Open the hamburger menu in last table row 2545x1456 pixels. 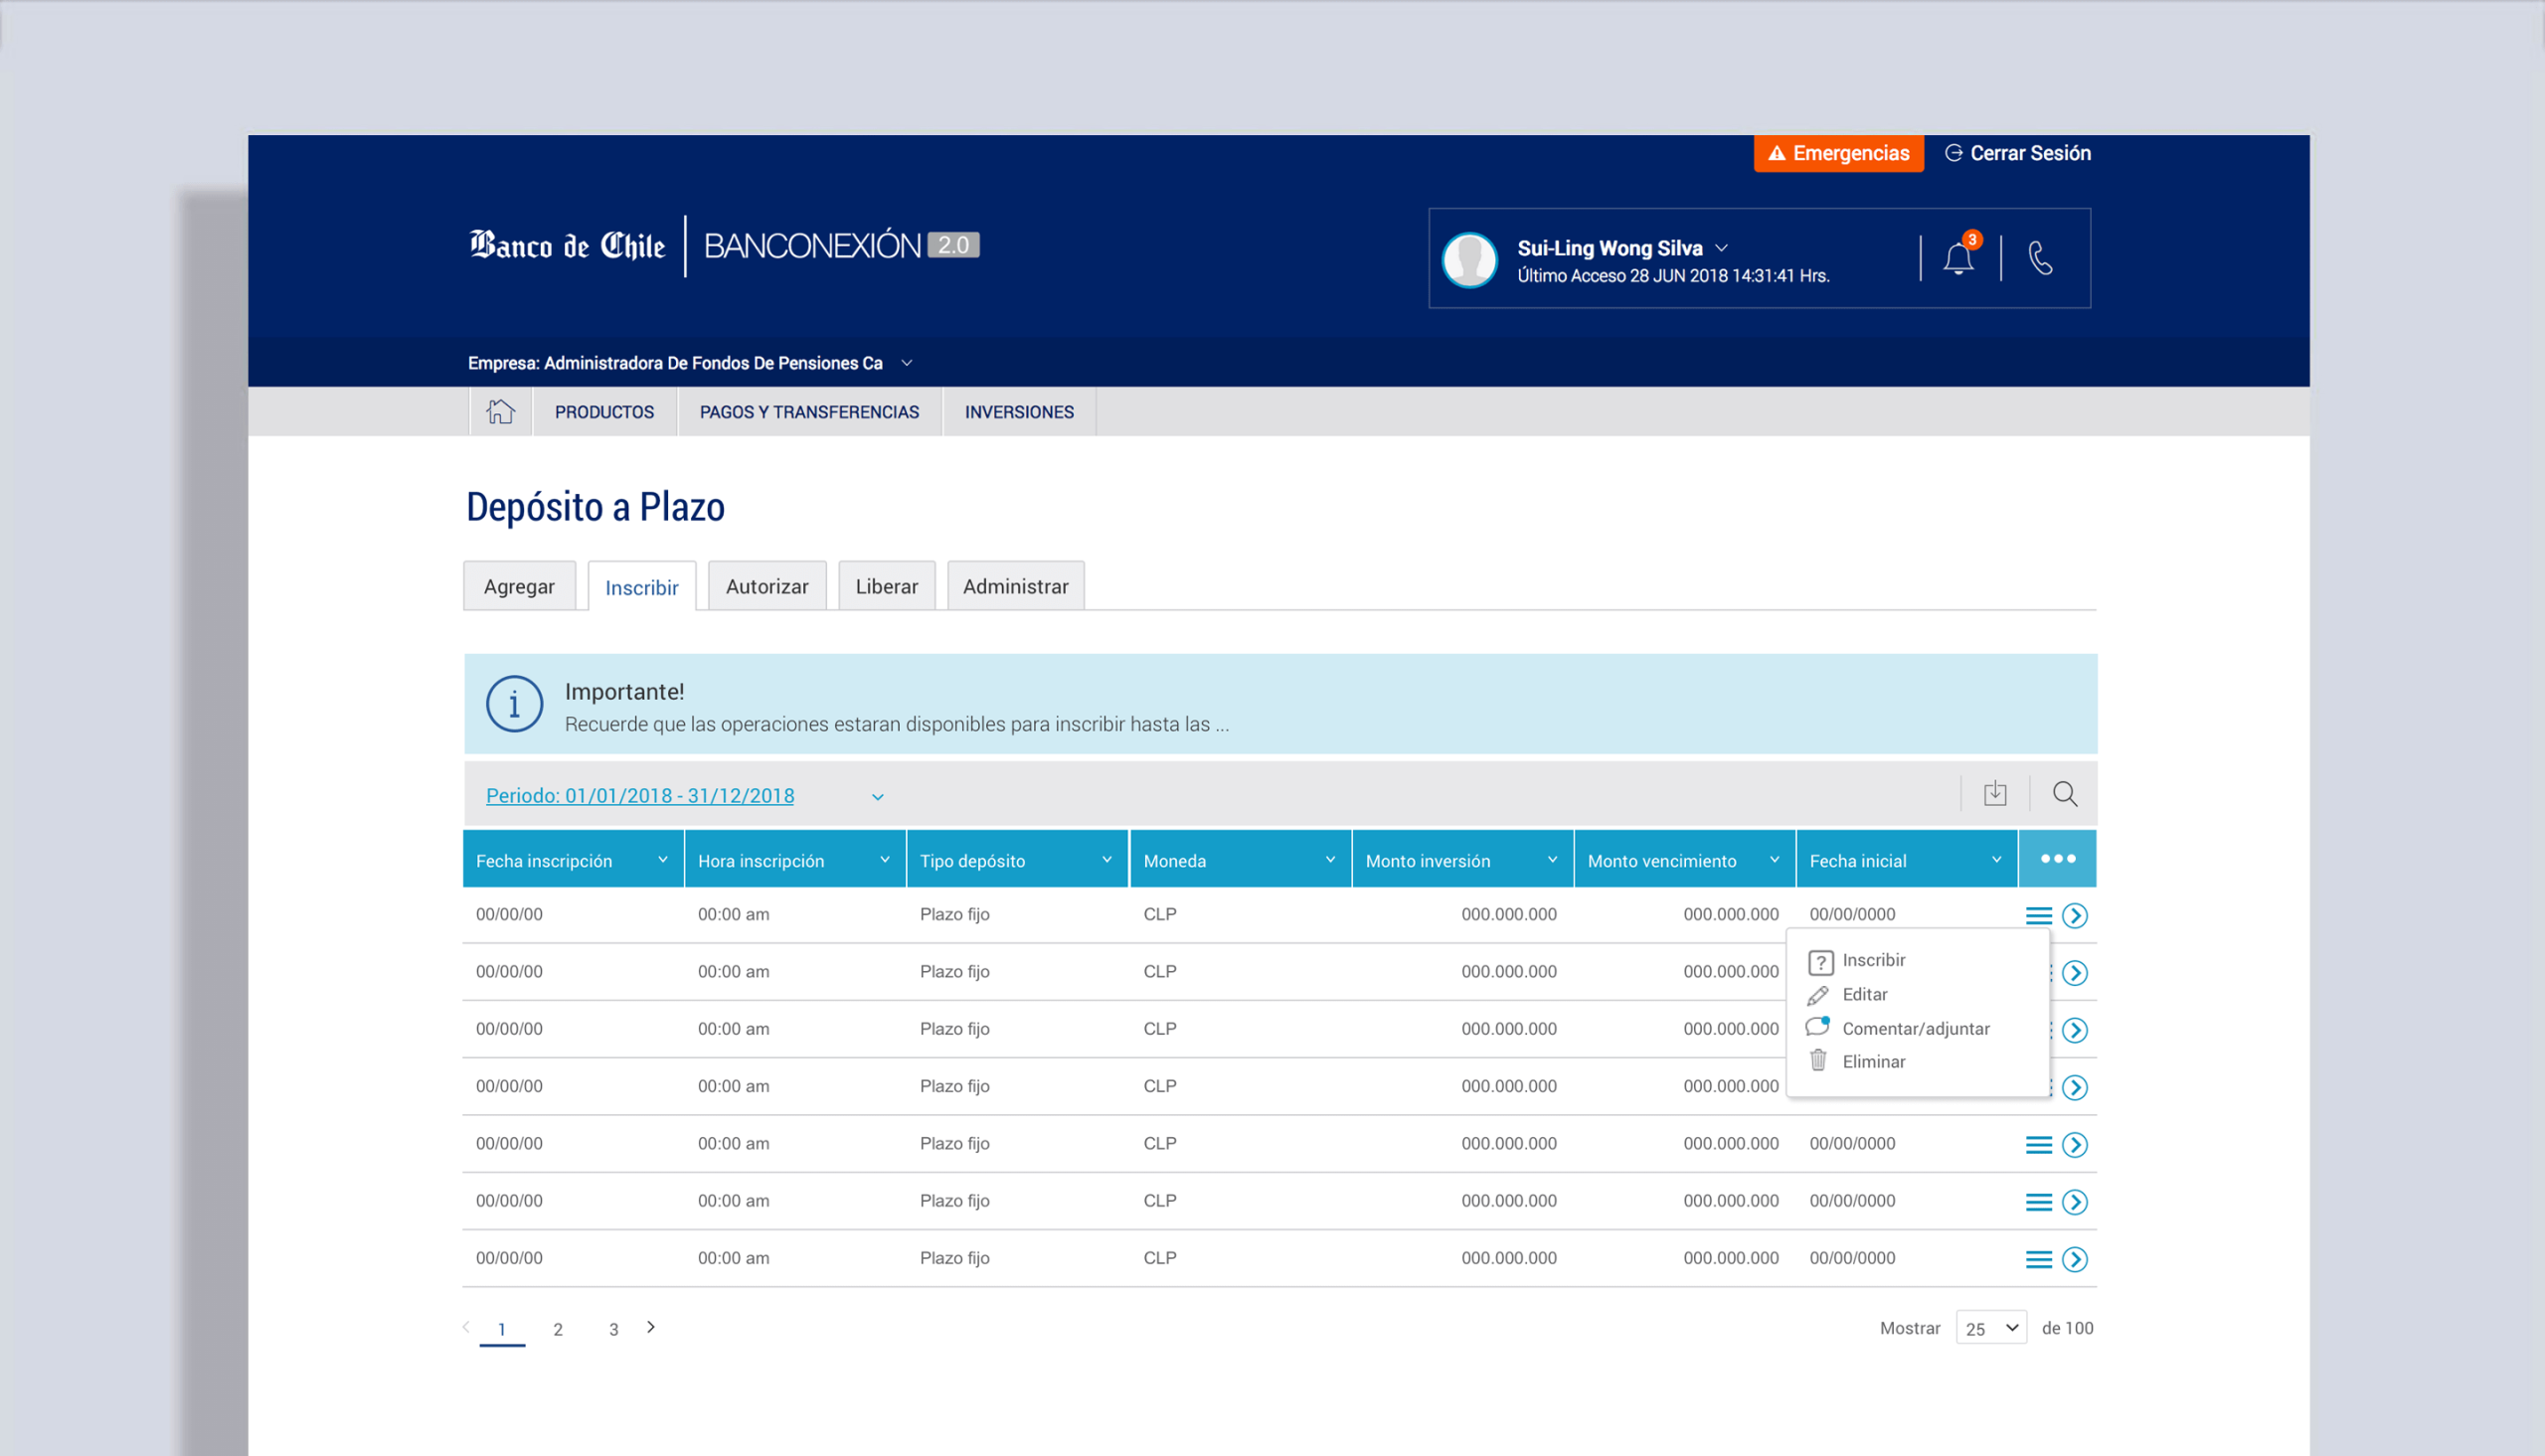click(2038, 1259)
